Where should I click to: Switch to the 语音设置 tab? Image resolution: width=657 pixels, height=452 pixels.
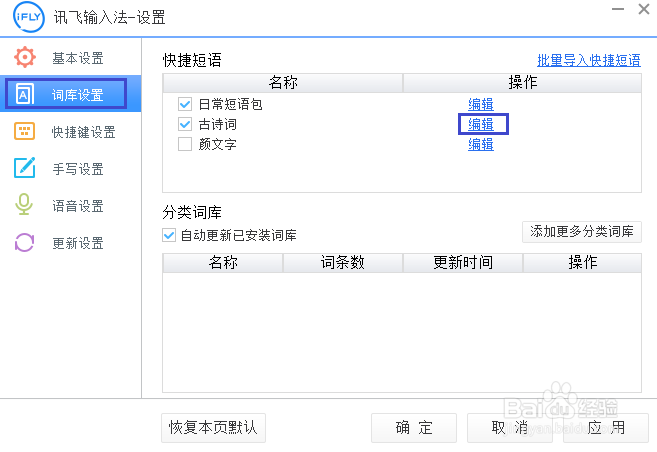pyautogui.click(x=78, y=206)
